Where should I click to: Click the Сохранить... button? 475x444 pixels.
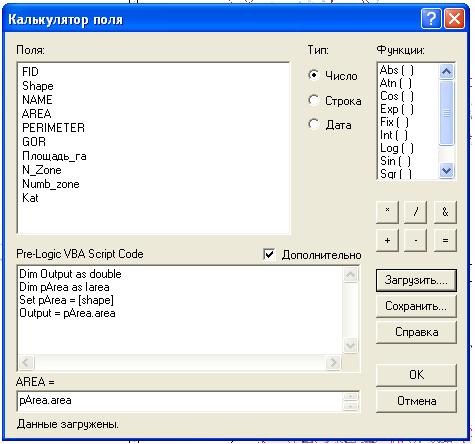(x=416, y=306)
